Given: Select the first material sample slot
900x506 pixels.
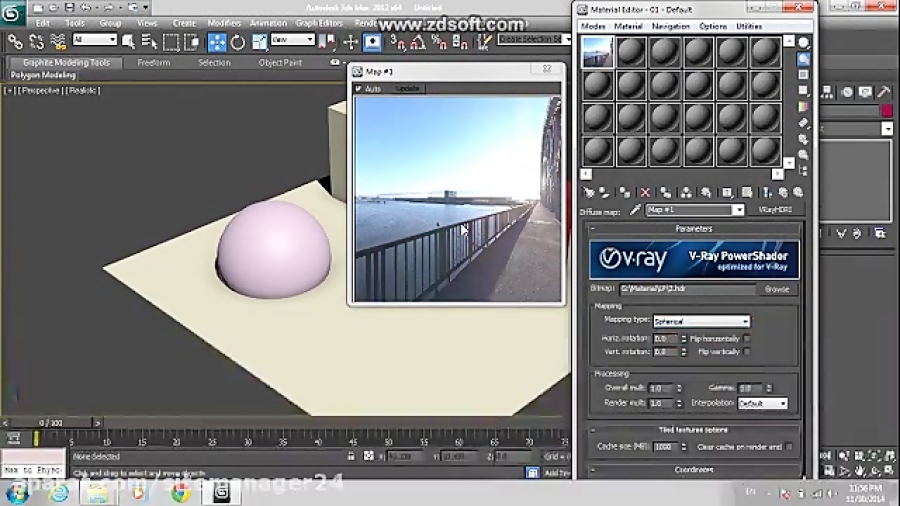Looking at the screenshot, I should [x=598, y=52].
